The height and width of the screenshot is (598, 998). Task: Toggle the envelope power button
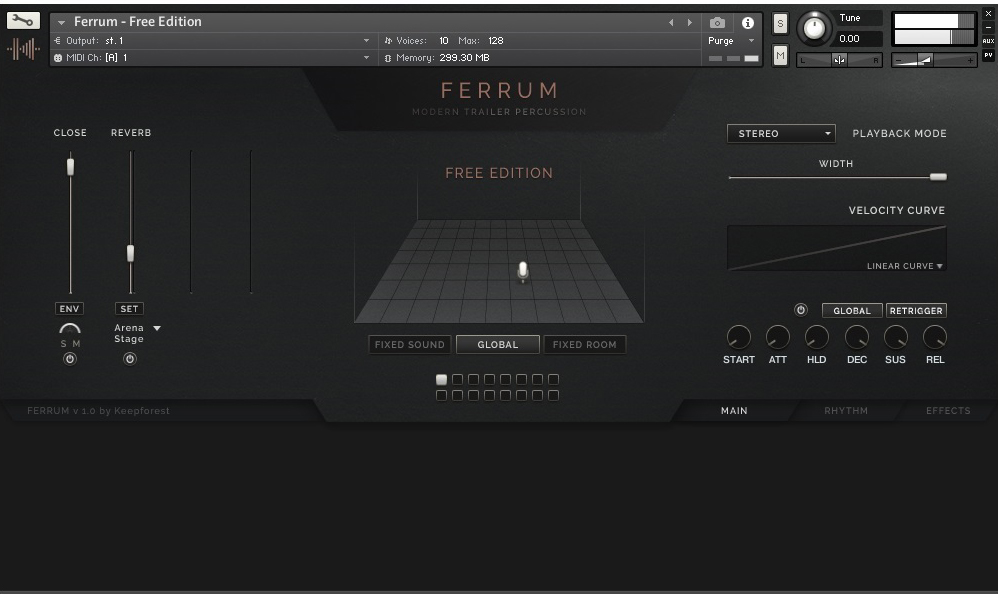point(801,310)
